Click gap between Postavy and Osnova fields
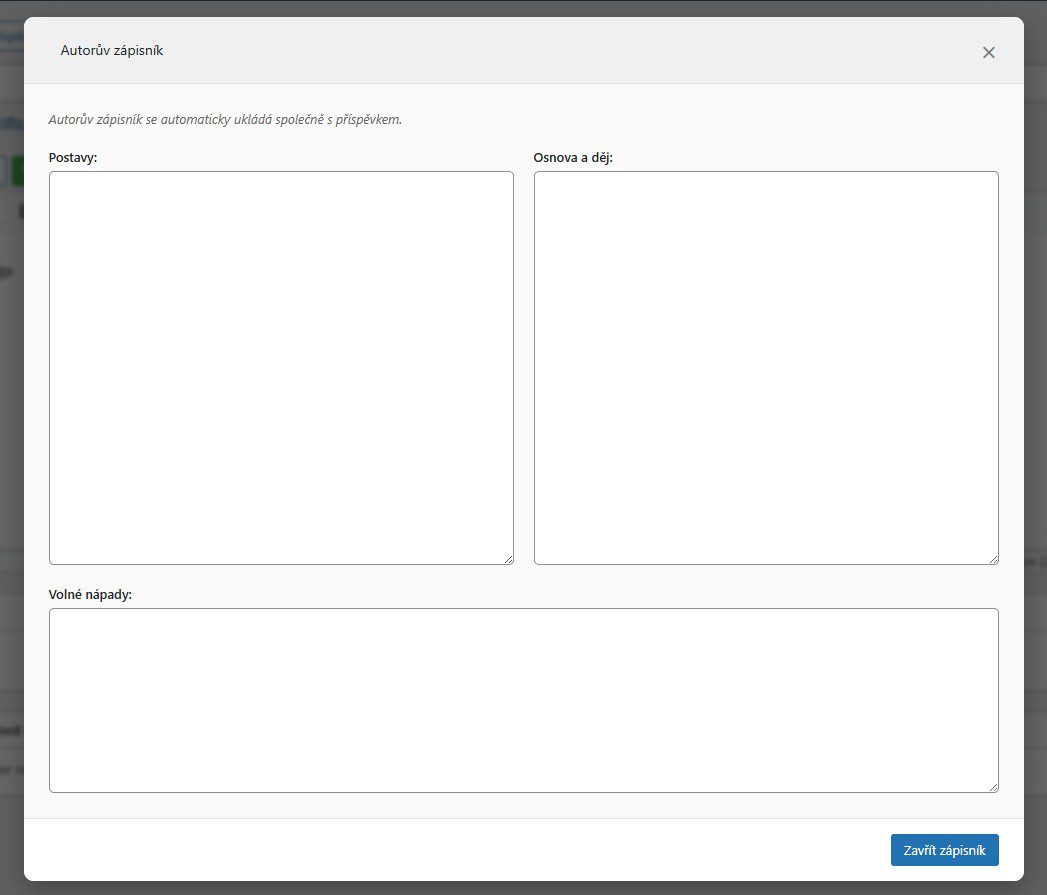The width and height of the screenshot is (1047, 895). tap(524, 367)
